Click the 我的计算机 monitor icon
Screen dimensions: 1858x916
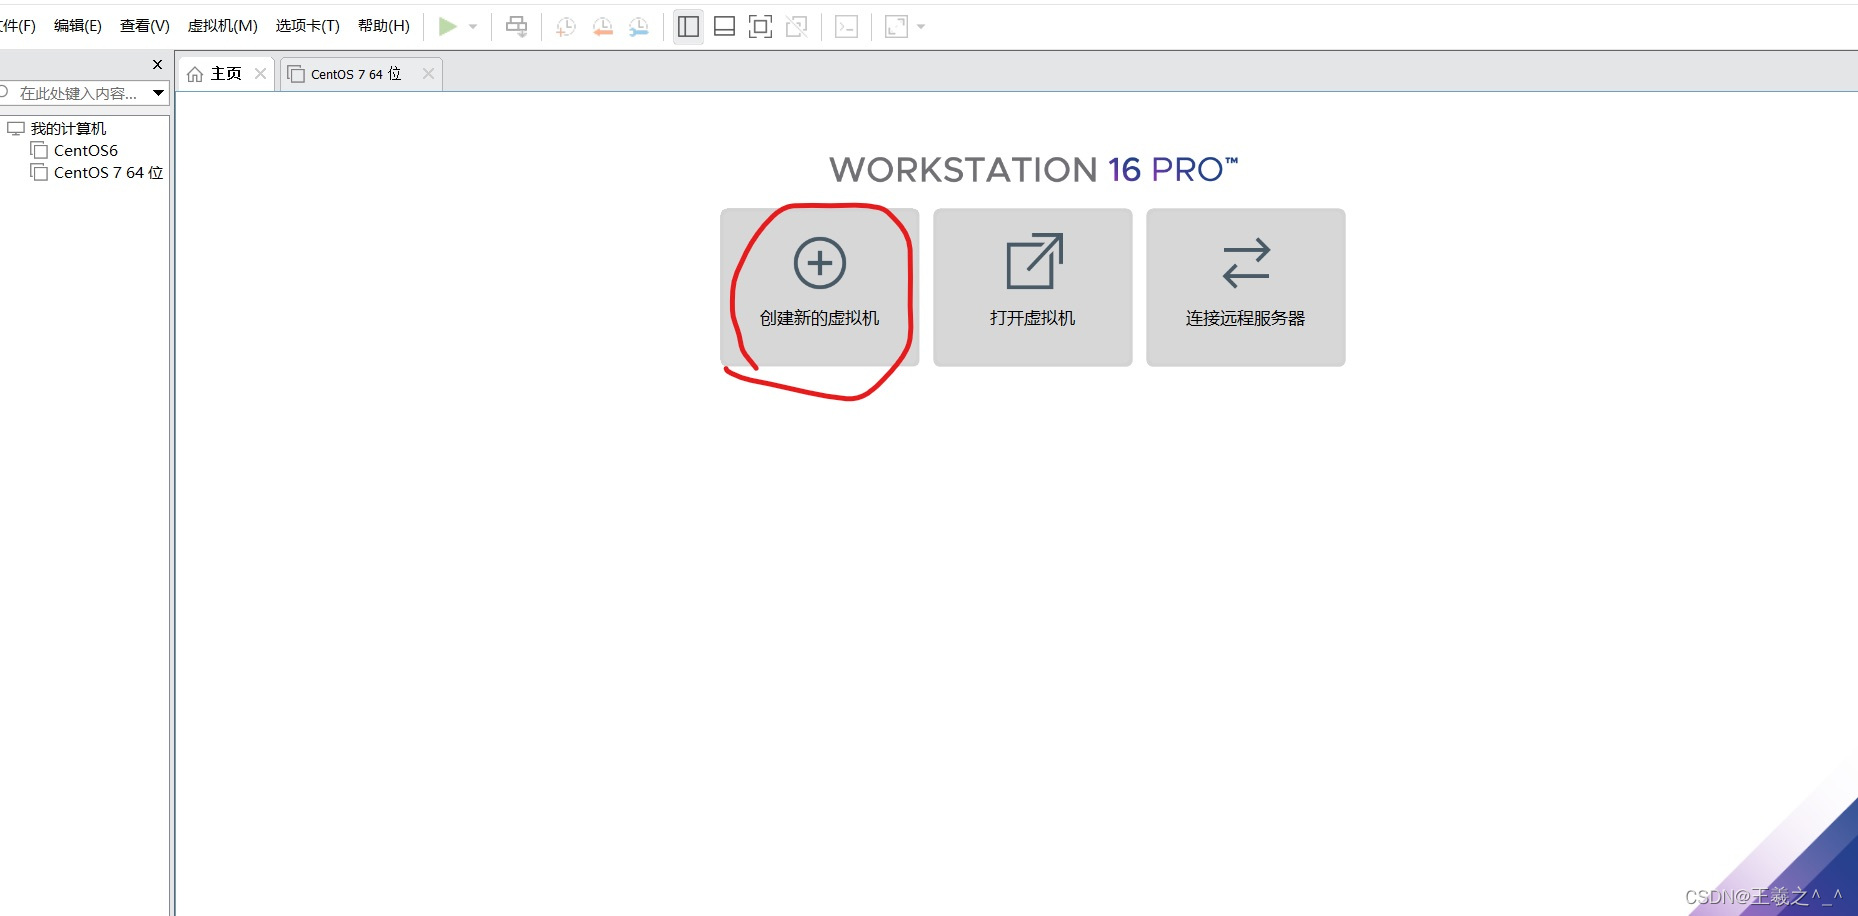point(16,128)
